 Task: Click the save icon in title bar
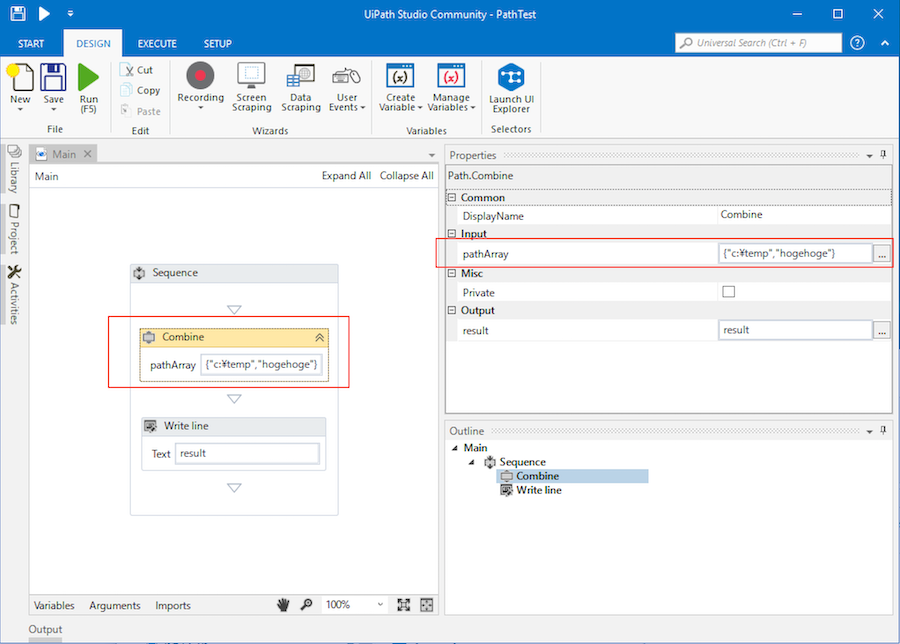[x=18, y=13]
